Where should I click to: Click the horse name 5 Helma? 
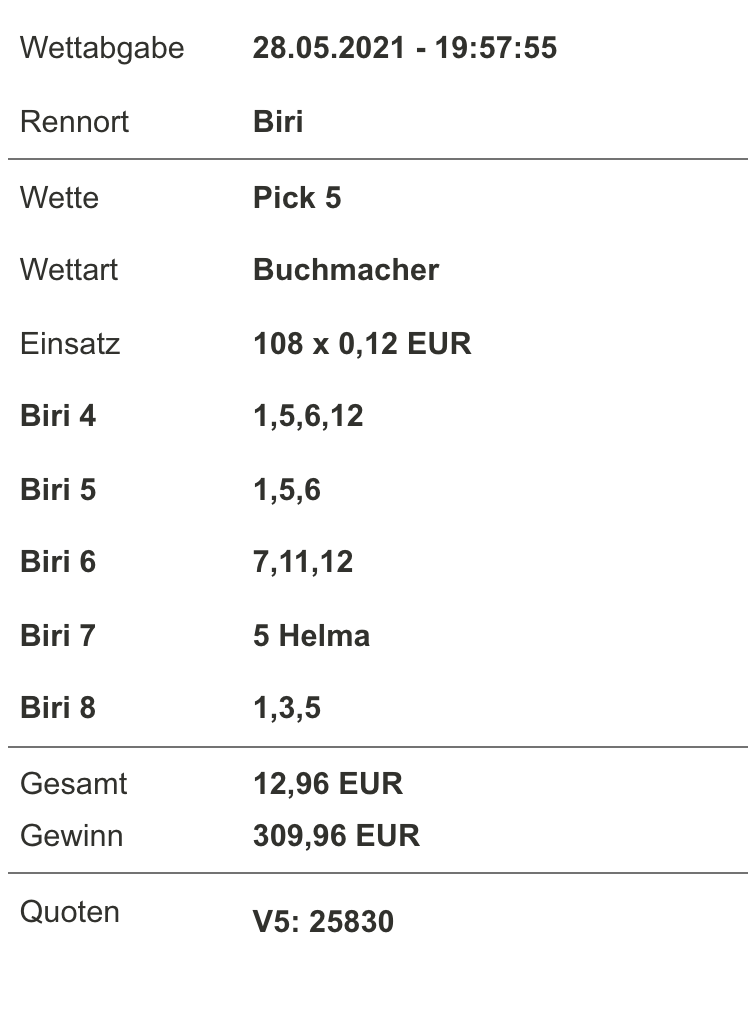point(311,636)
